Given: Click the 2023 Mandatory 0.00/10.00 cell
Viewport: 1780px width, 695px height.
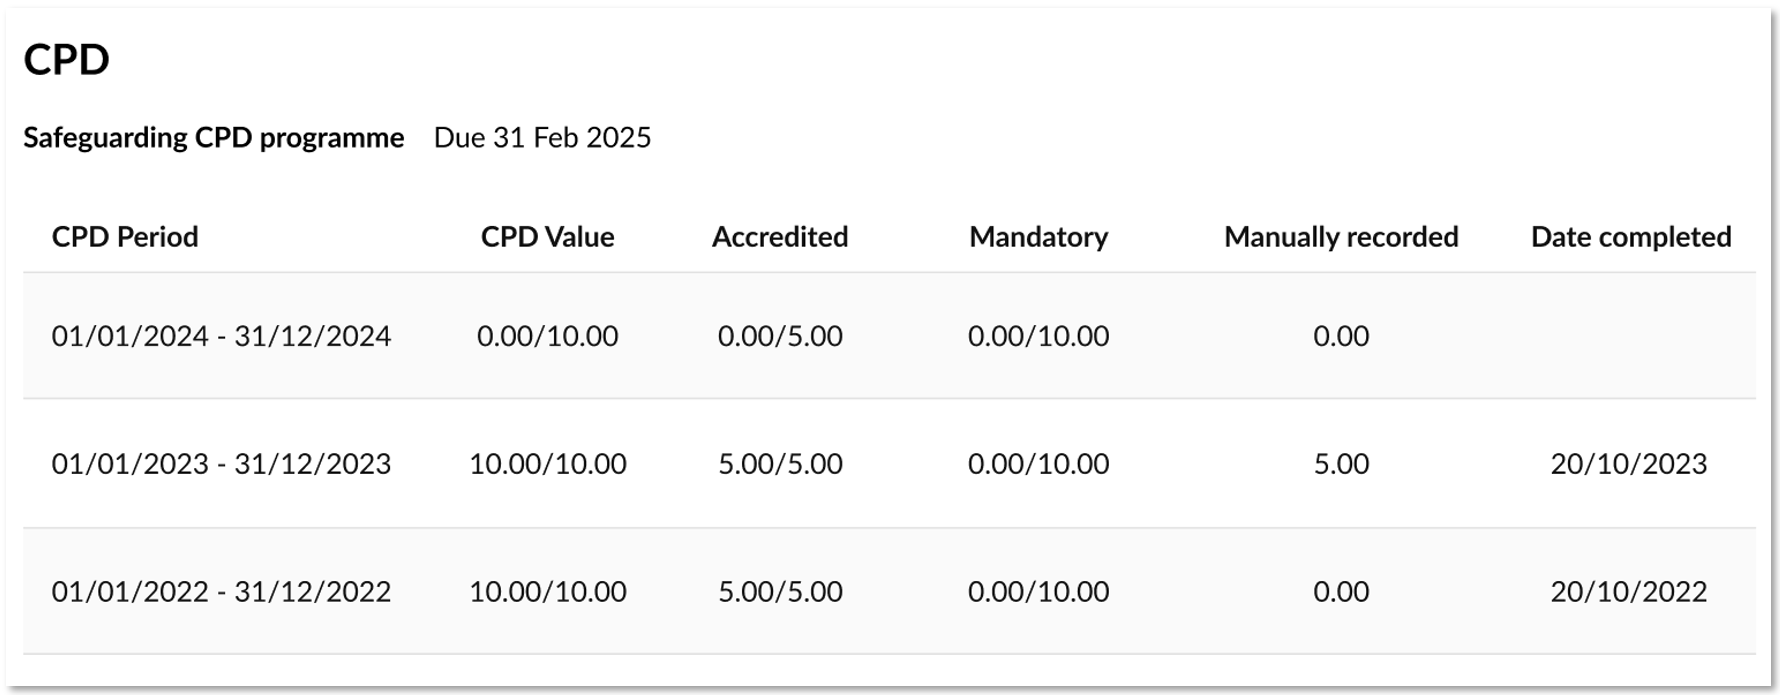Looking at the screenshot, I should 1039,464.
